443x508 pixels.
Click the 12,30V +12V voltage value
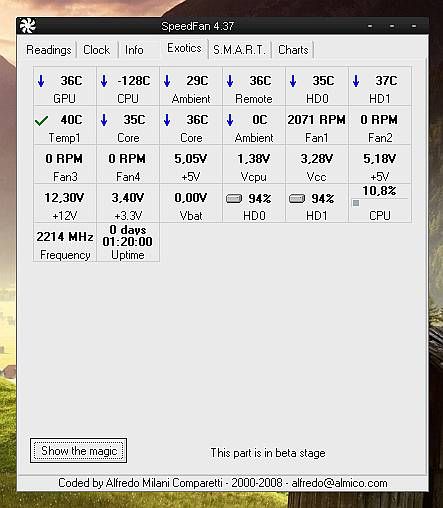(x=64, y=198)
